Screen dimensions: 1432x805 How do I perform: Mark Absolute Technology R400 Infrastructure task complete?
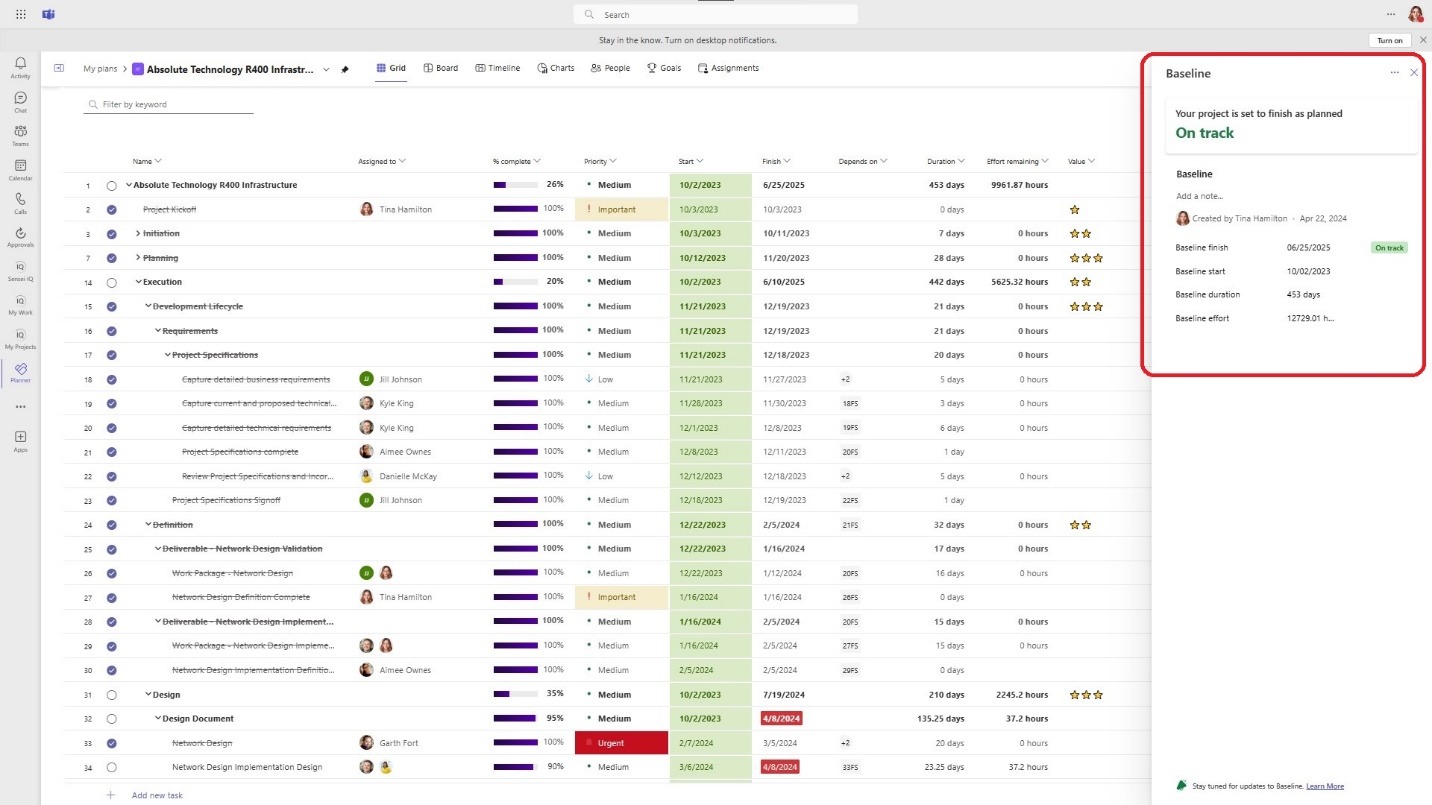[x=112, y=185]
